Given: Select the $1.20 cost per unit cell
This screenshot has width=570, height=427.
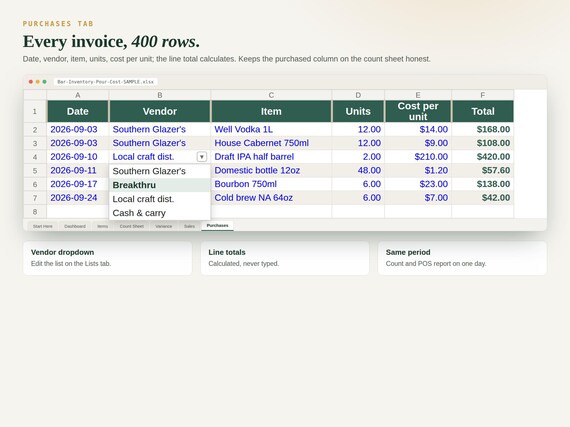Looking at the screenshot, I should (x=418, y=170).
